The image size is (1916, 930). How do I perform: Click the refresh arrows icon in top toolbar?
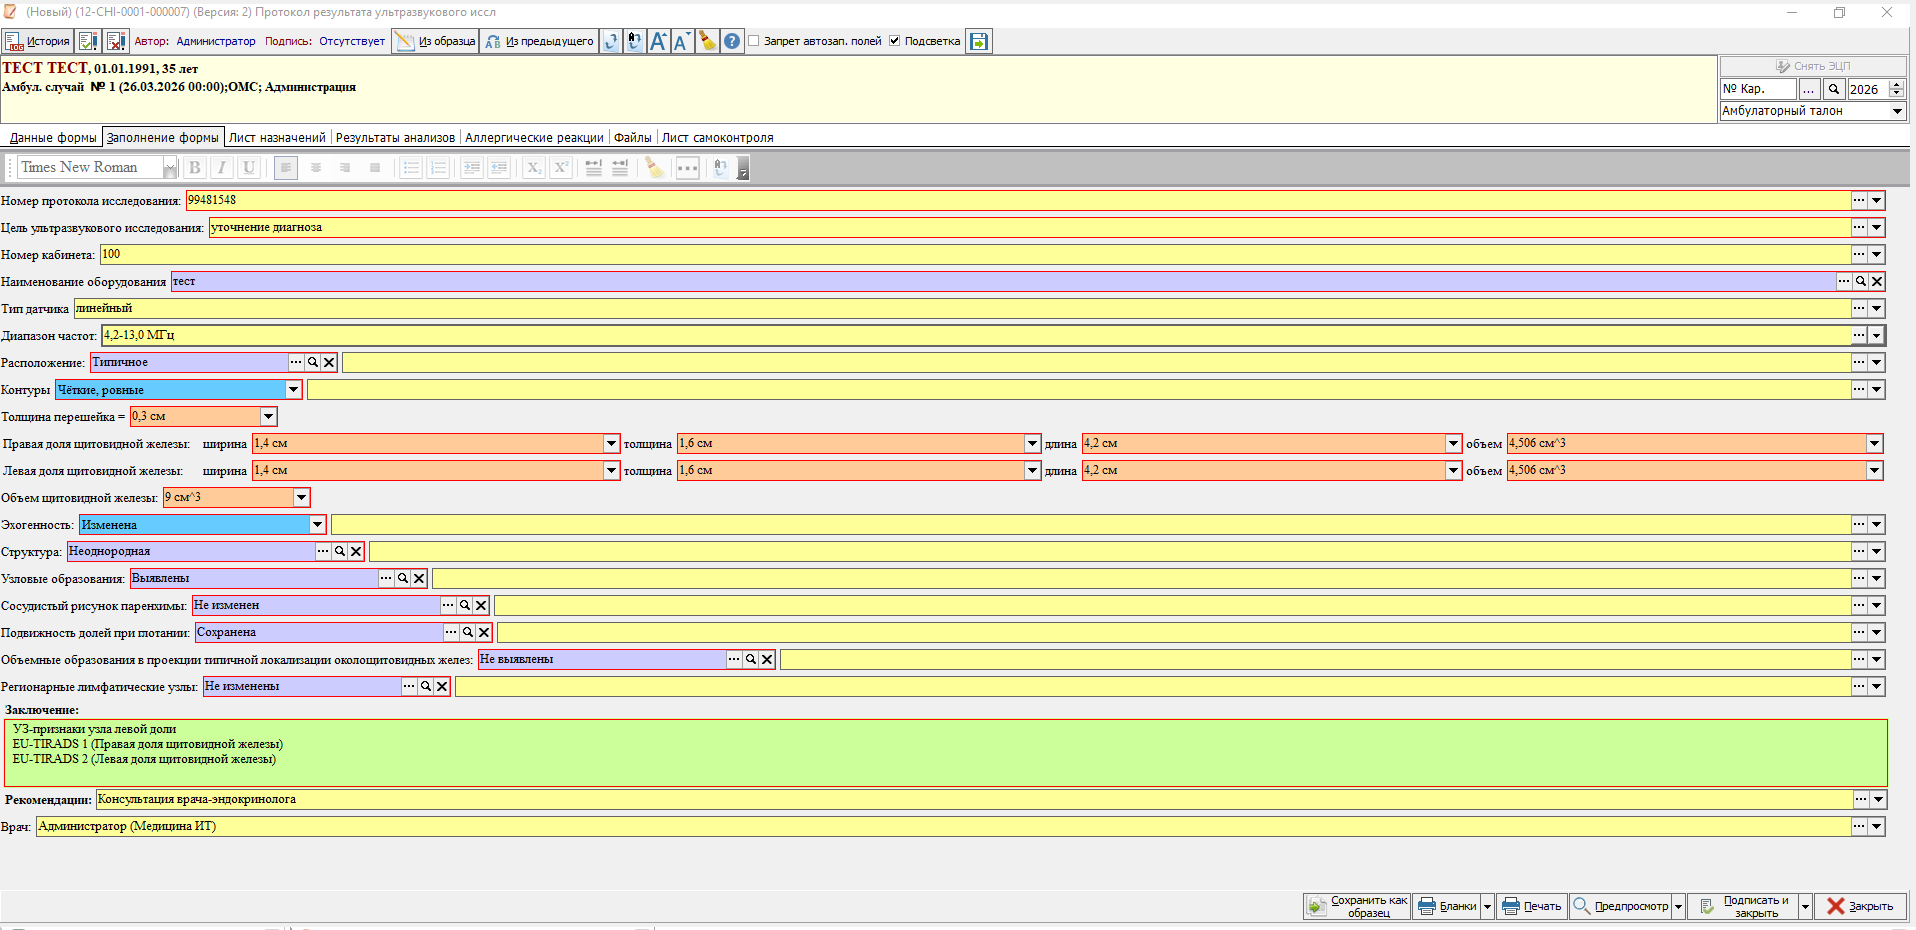click(x=611, y=41)
